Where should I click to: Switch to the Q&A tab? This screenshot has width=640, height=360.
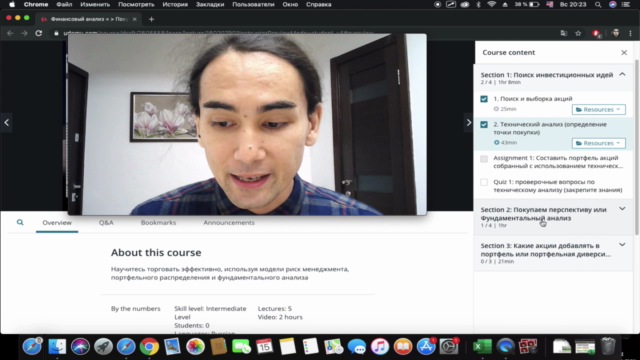tap(106, 222)
